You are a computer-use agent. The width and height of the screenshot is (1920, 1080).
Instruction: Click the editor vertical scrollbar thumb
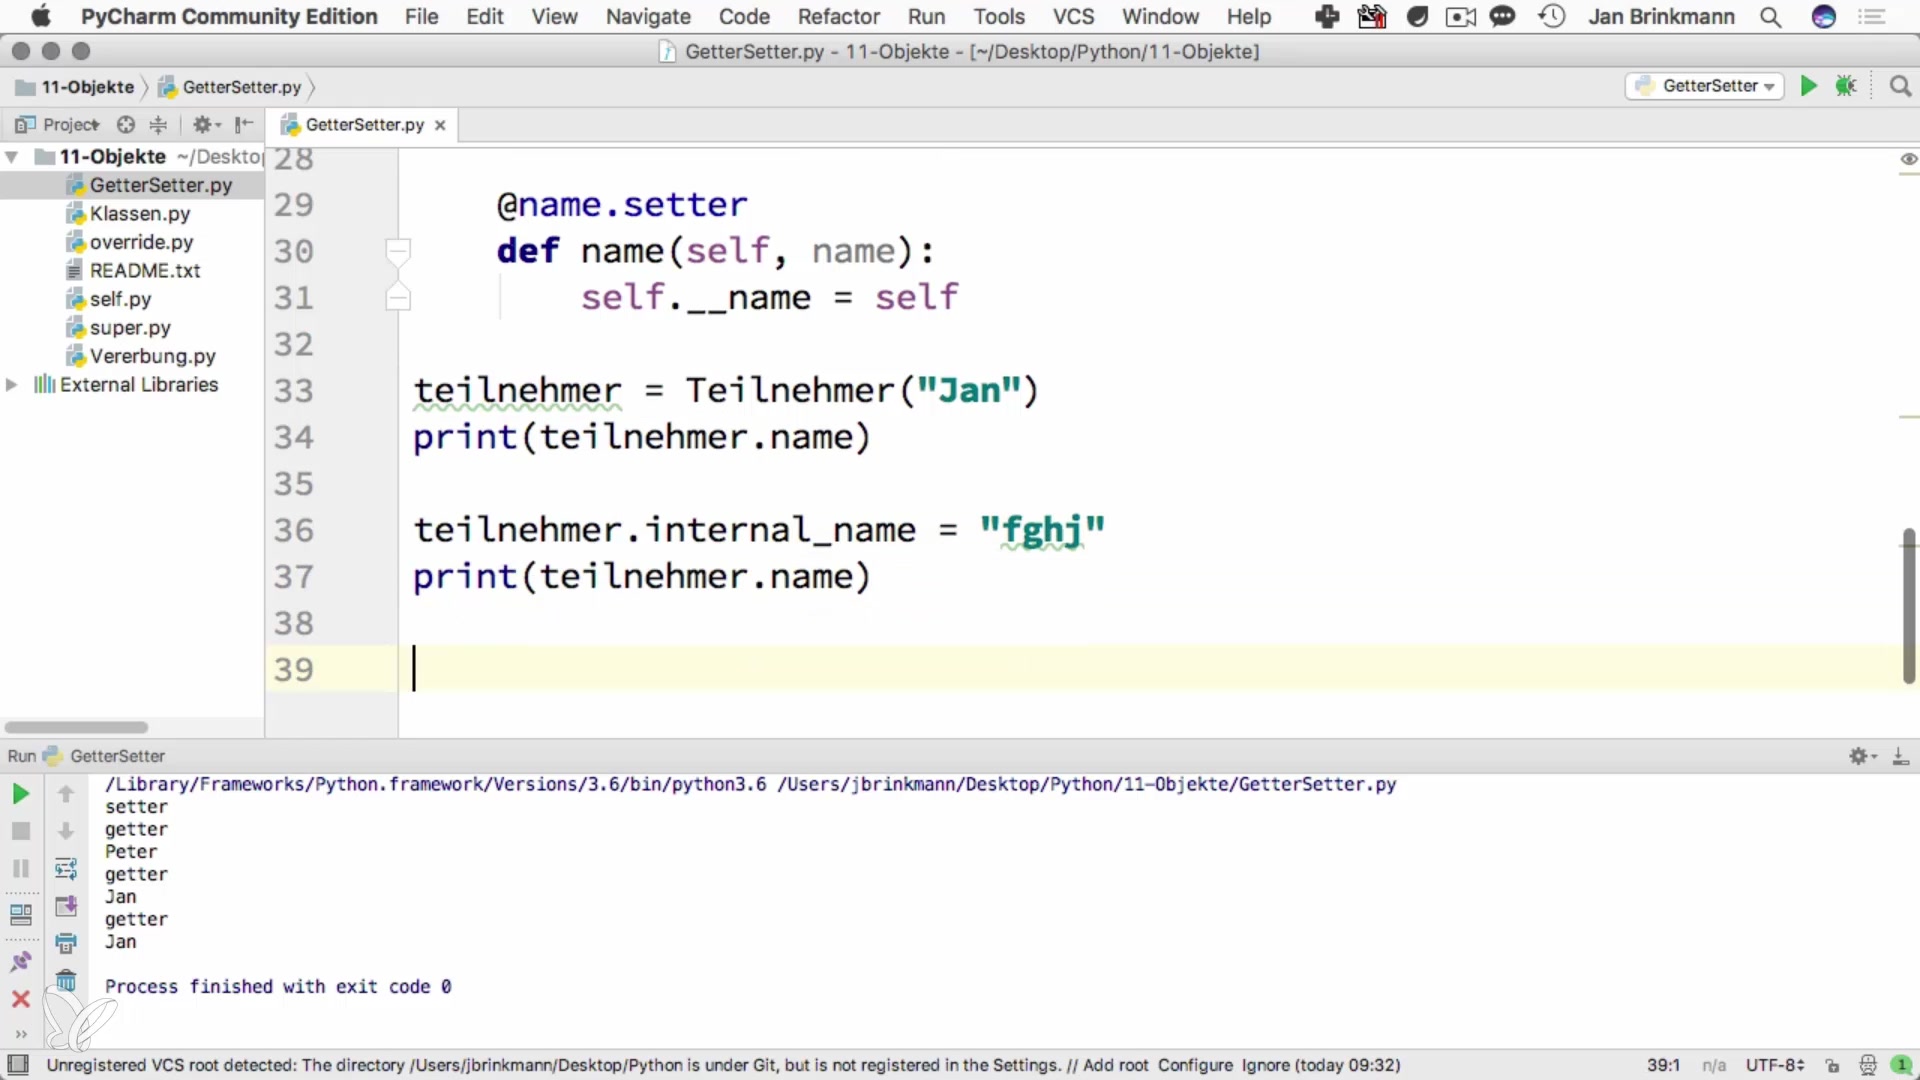(1908, 605)
